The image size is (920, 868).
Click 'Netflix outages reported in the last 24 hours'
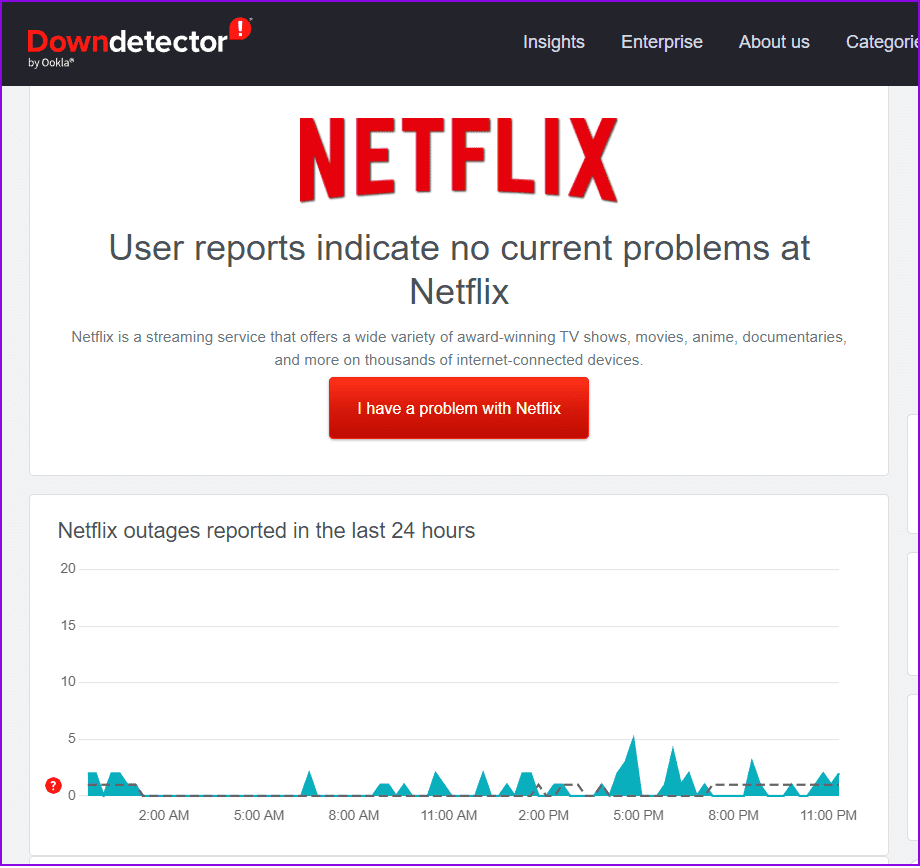266,531
